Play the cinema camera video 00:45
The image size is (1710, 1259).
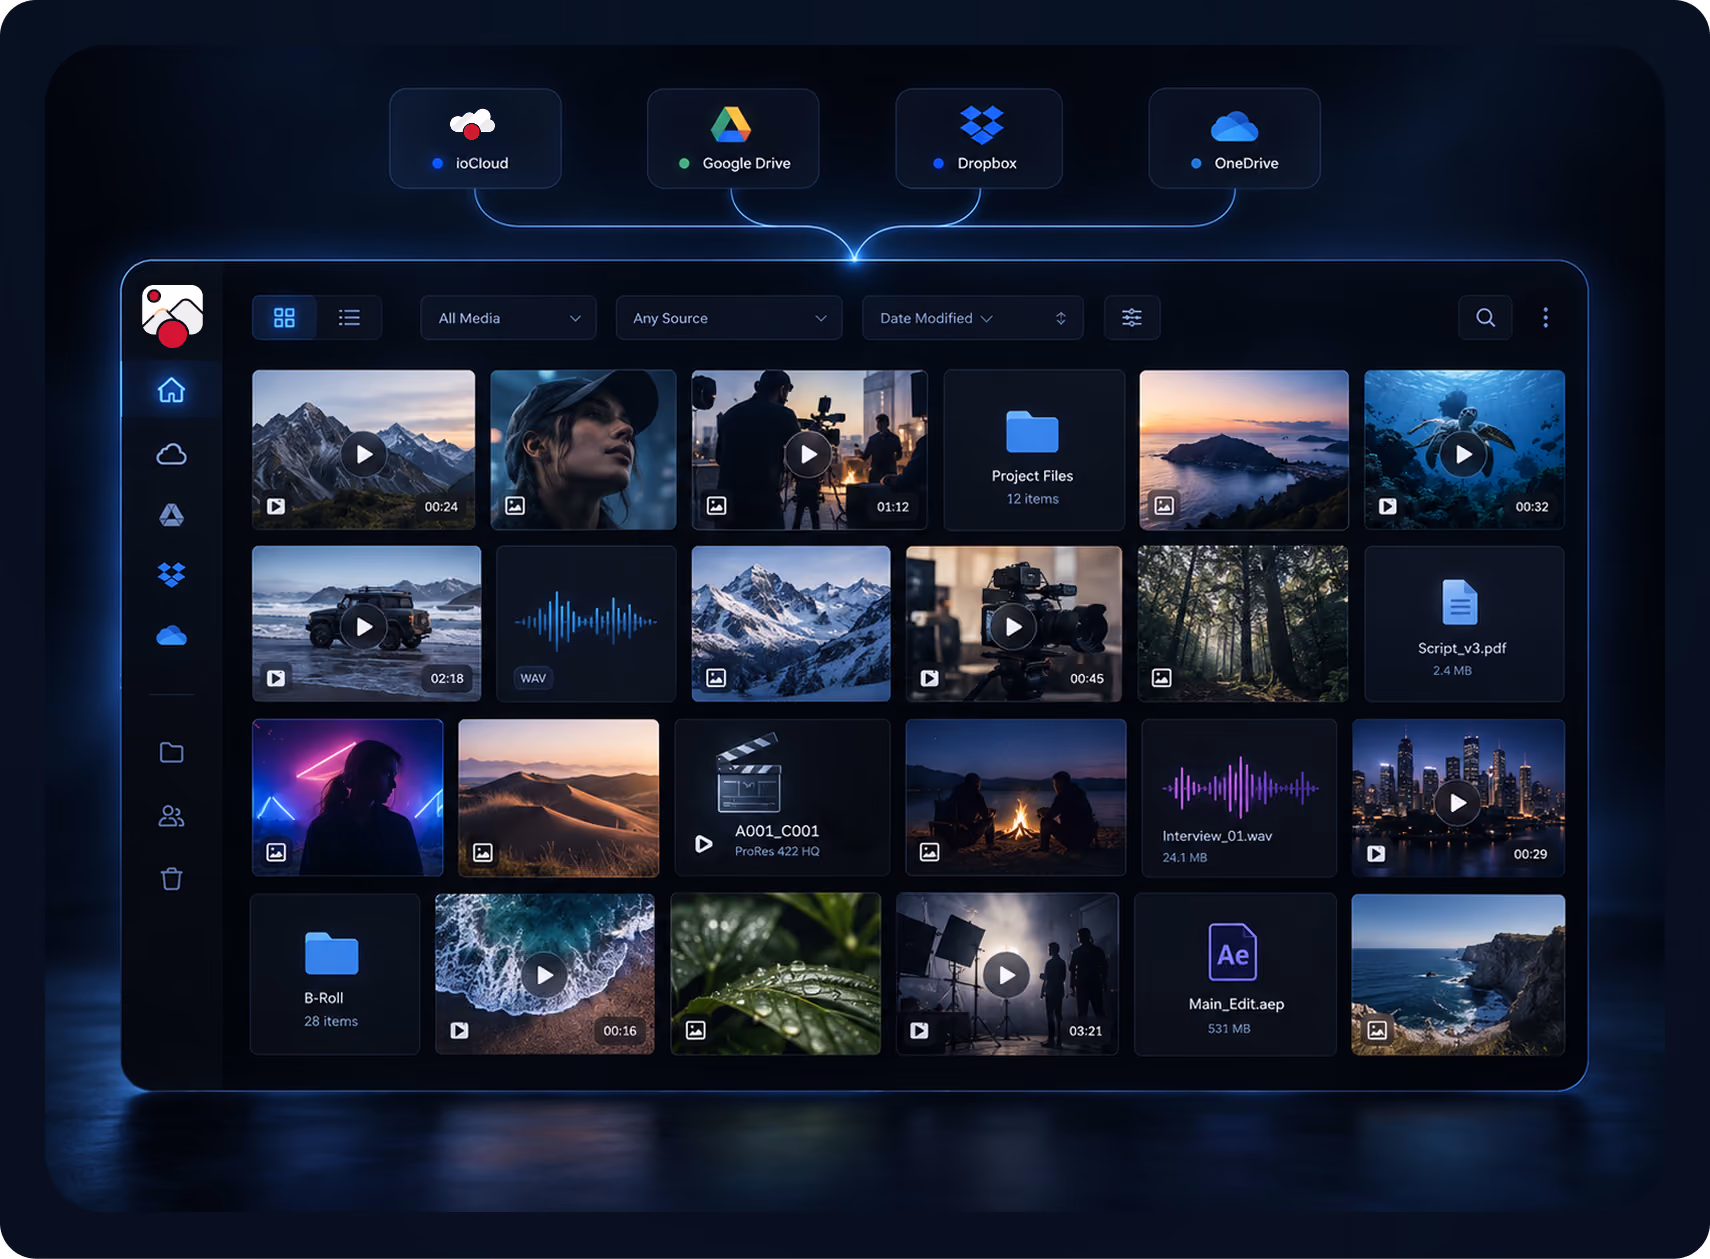[1013, 626]
